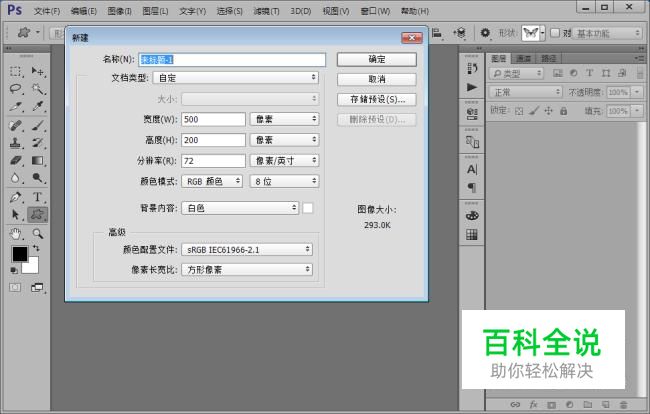Select the Lasso tool

tap(16, 89)
